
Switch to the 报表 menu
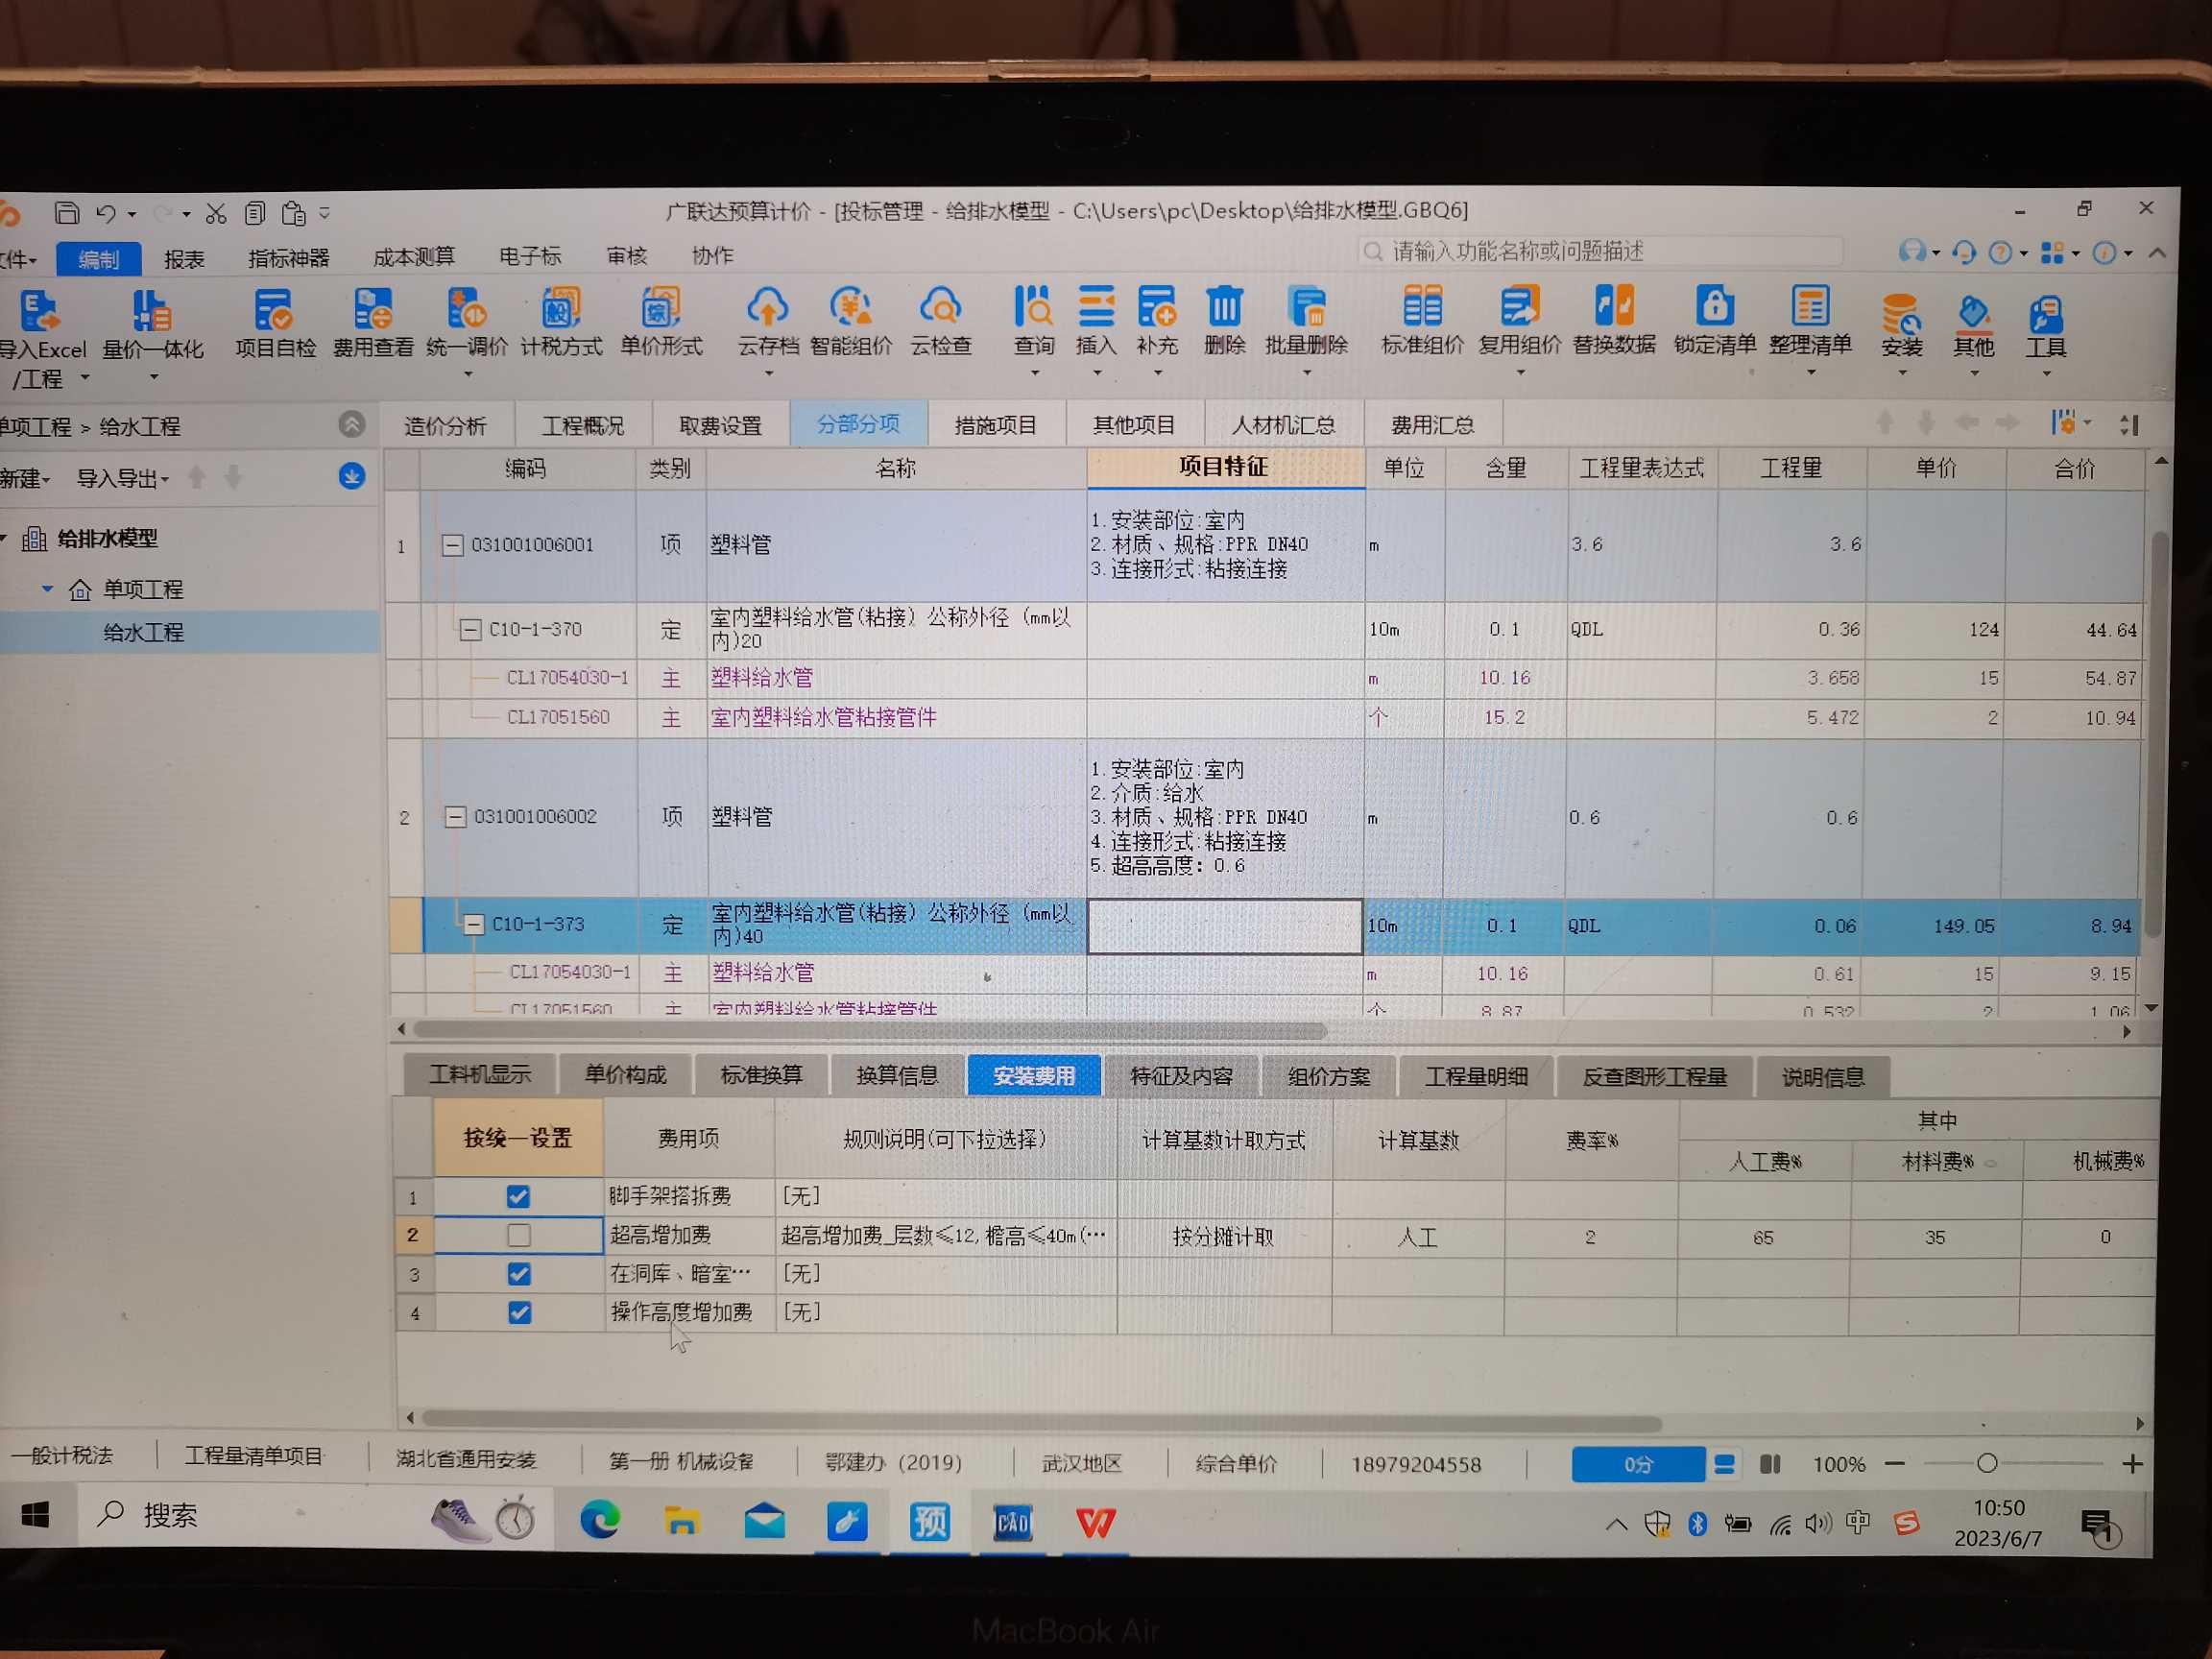point(184,259)
